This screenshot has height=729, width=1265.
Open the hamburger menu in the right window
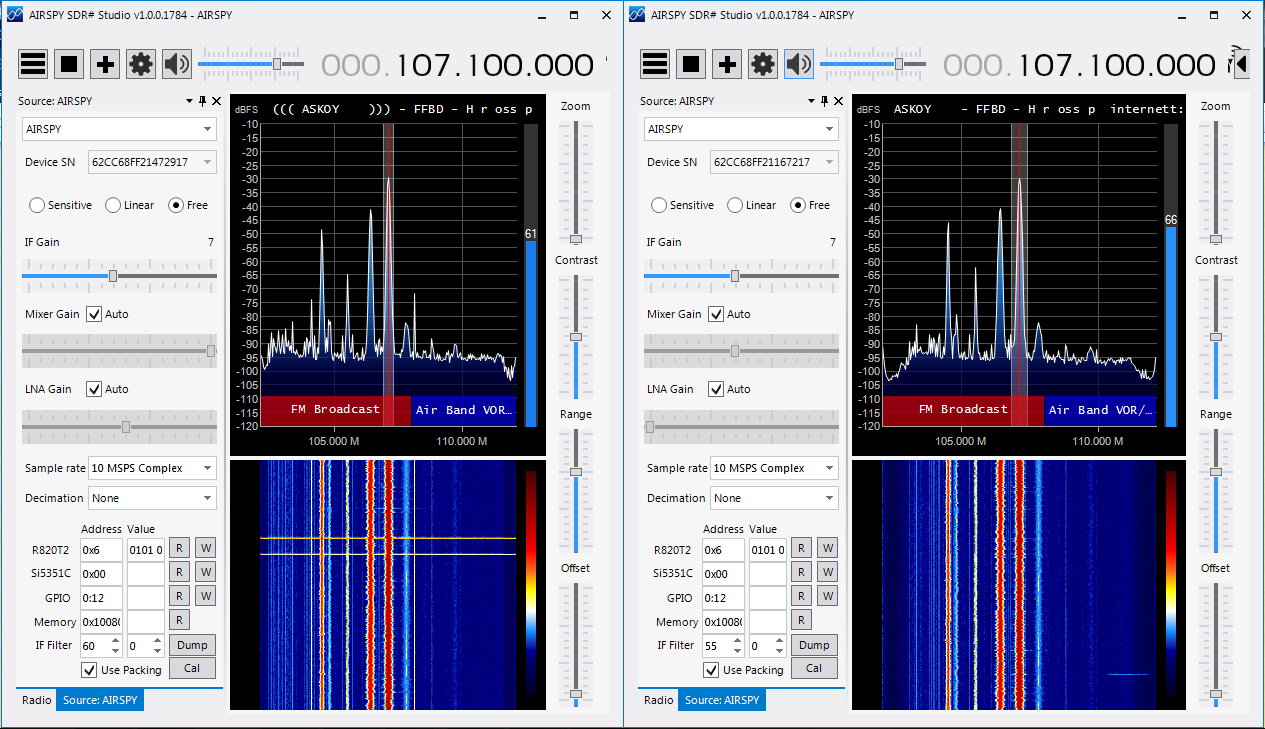pyautogui.click(x=655, y=65)
